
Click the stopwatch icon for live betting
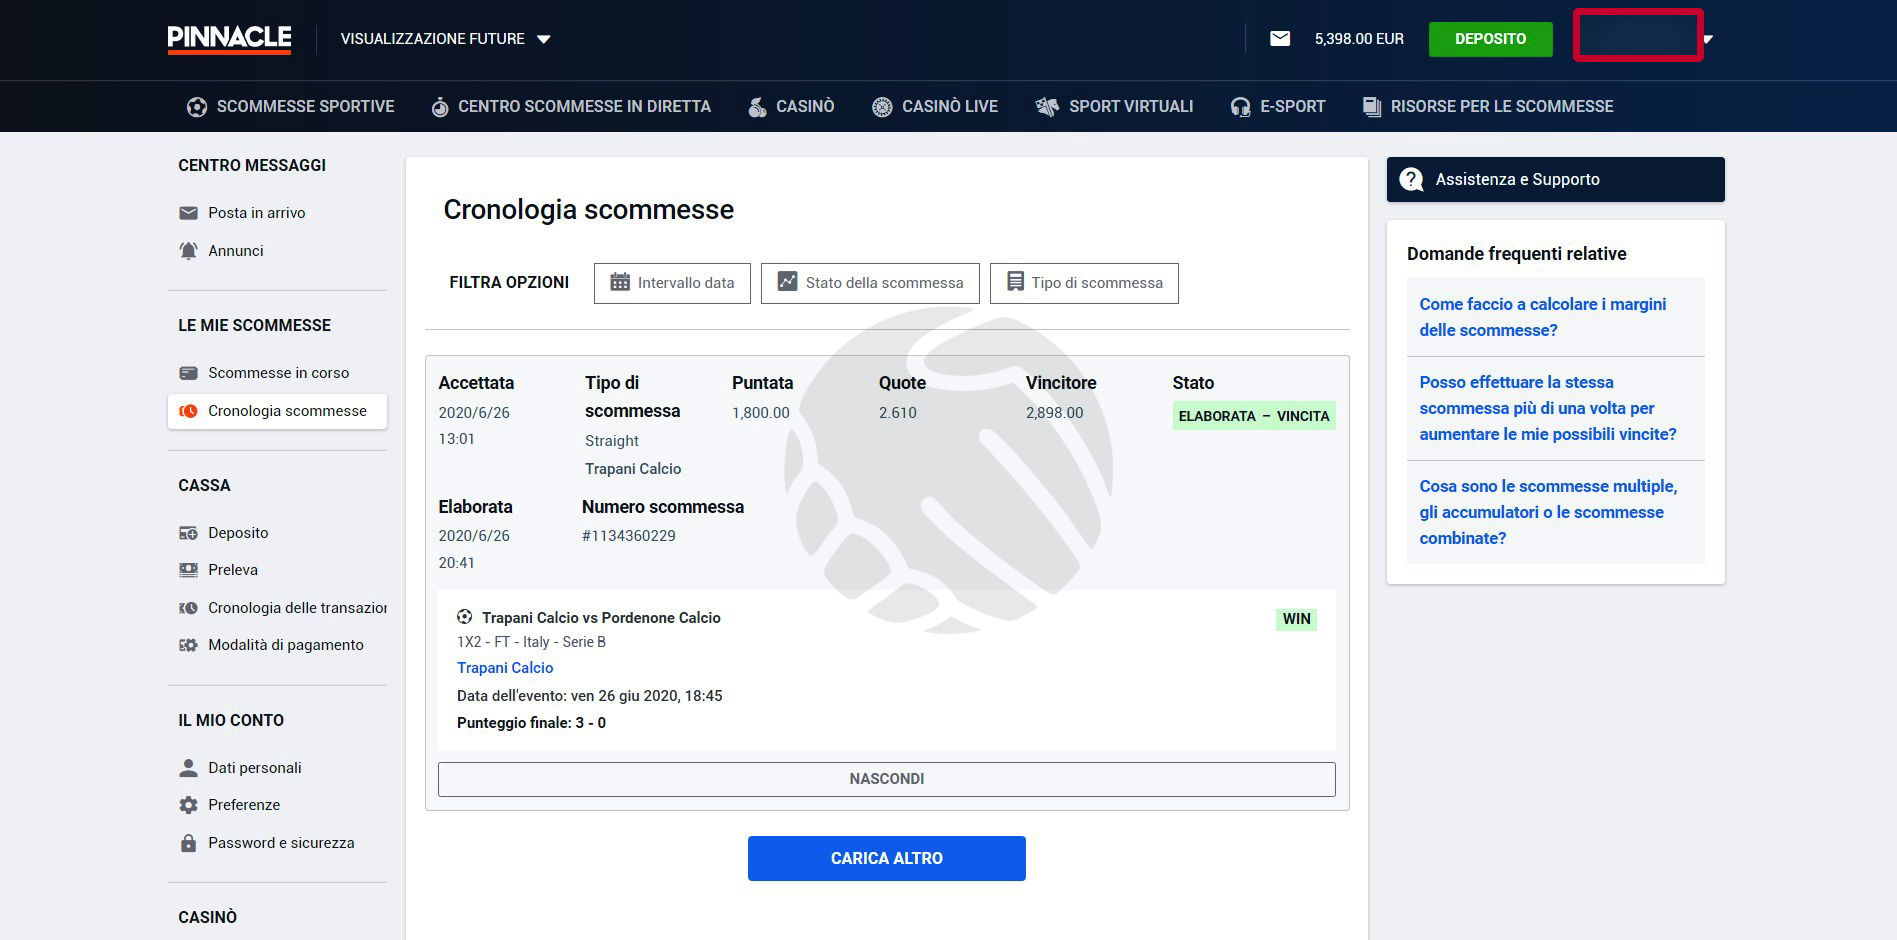[x=440, y=107]
